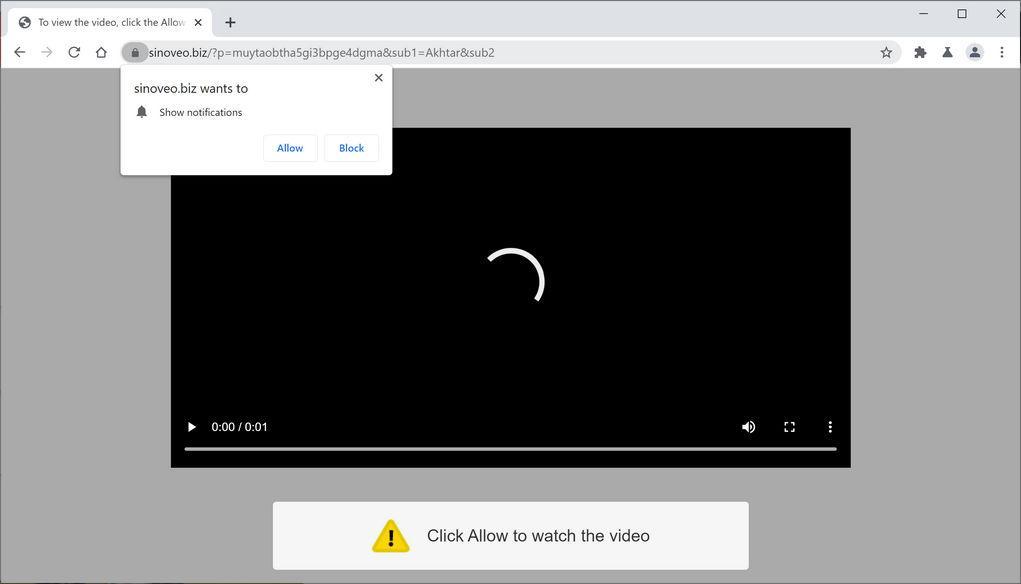Viewport: 1021px width, 584px height.
Task: Click the Allow button
Action: pos(289,147)
